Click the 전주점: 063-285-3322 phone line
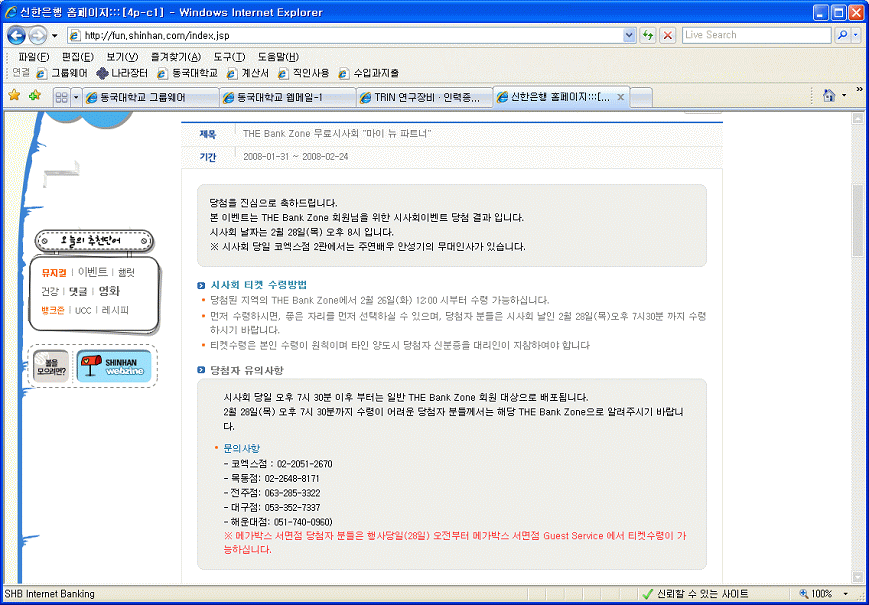The width and height of the screenshot is (869, 605). (272, 493)
